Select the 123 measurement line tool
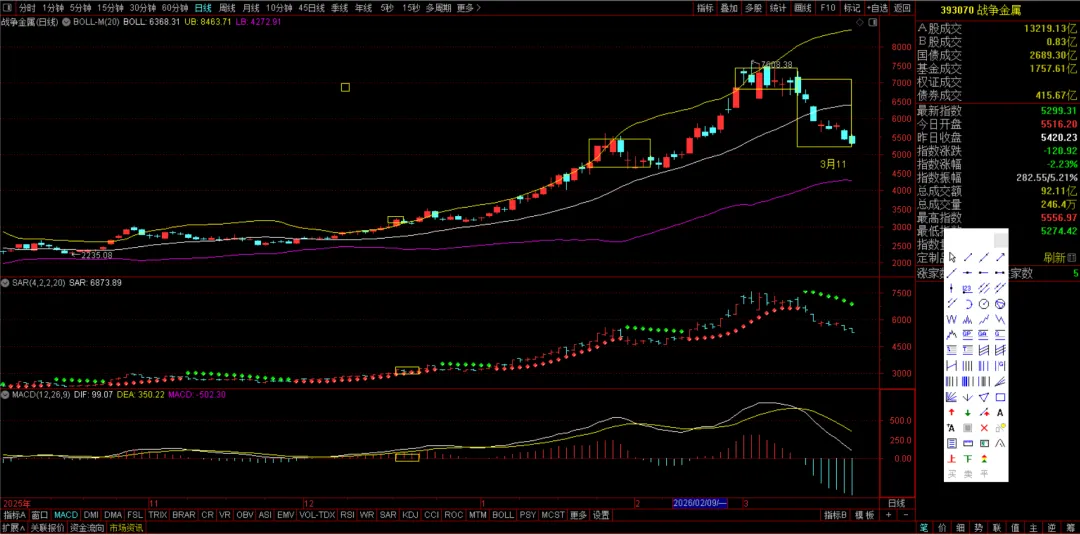 click(968, 287)
